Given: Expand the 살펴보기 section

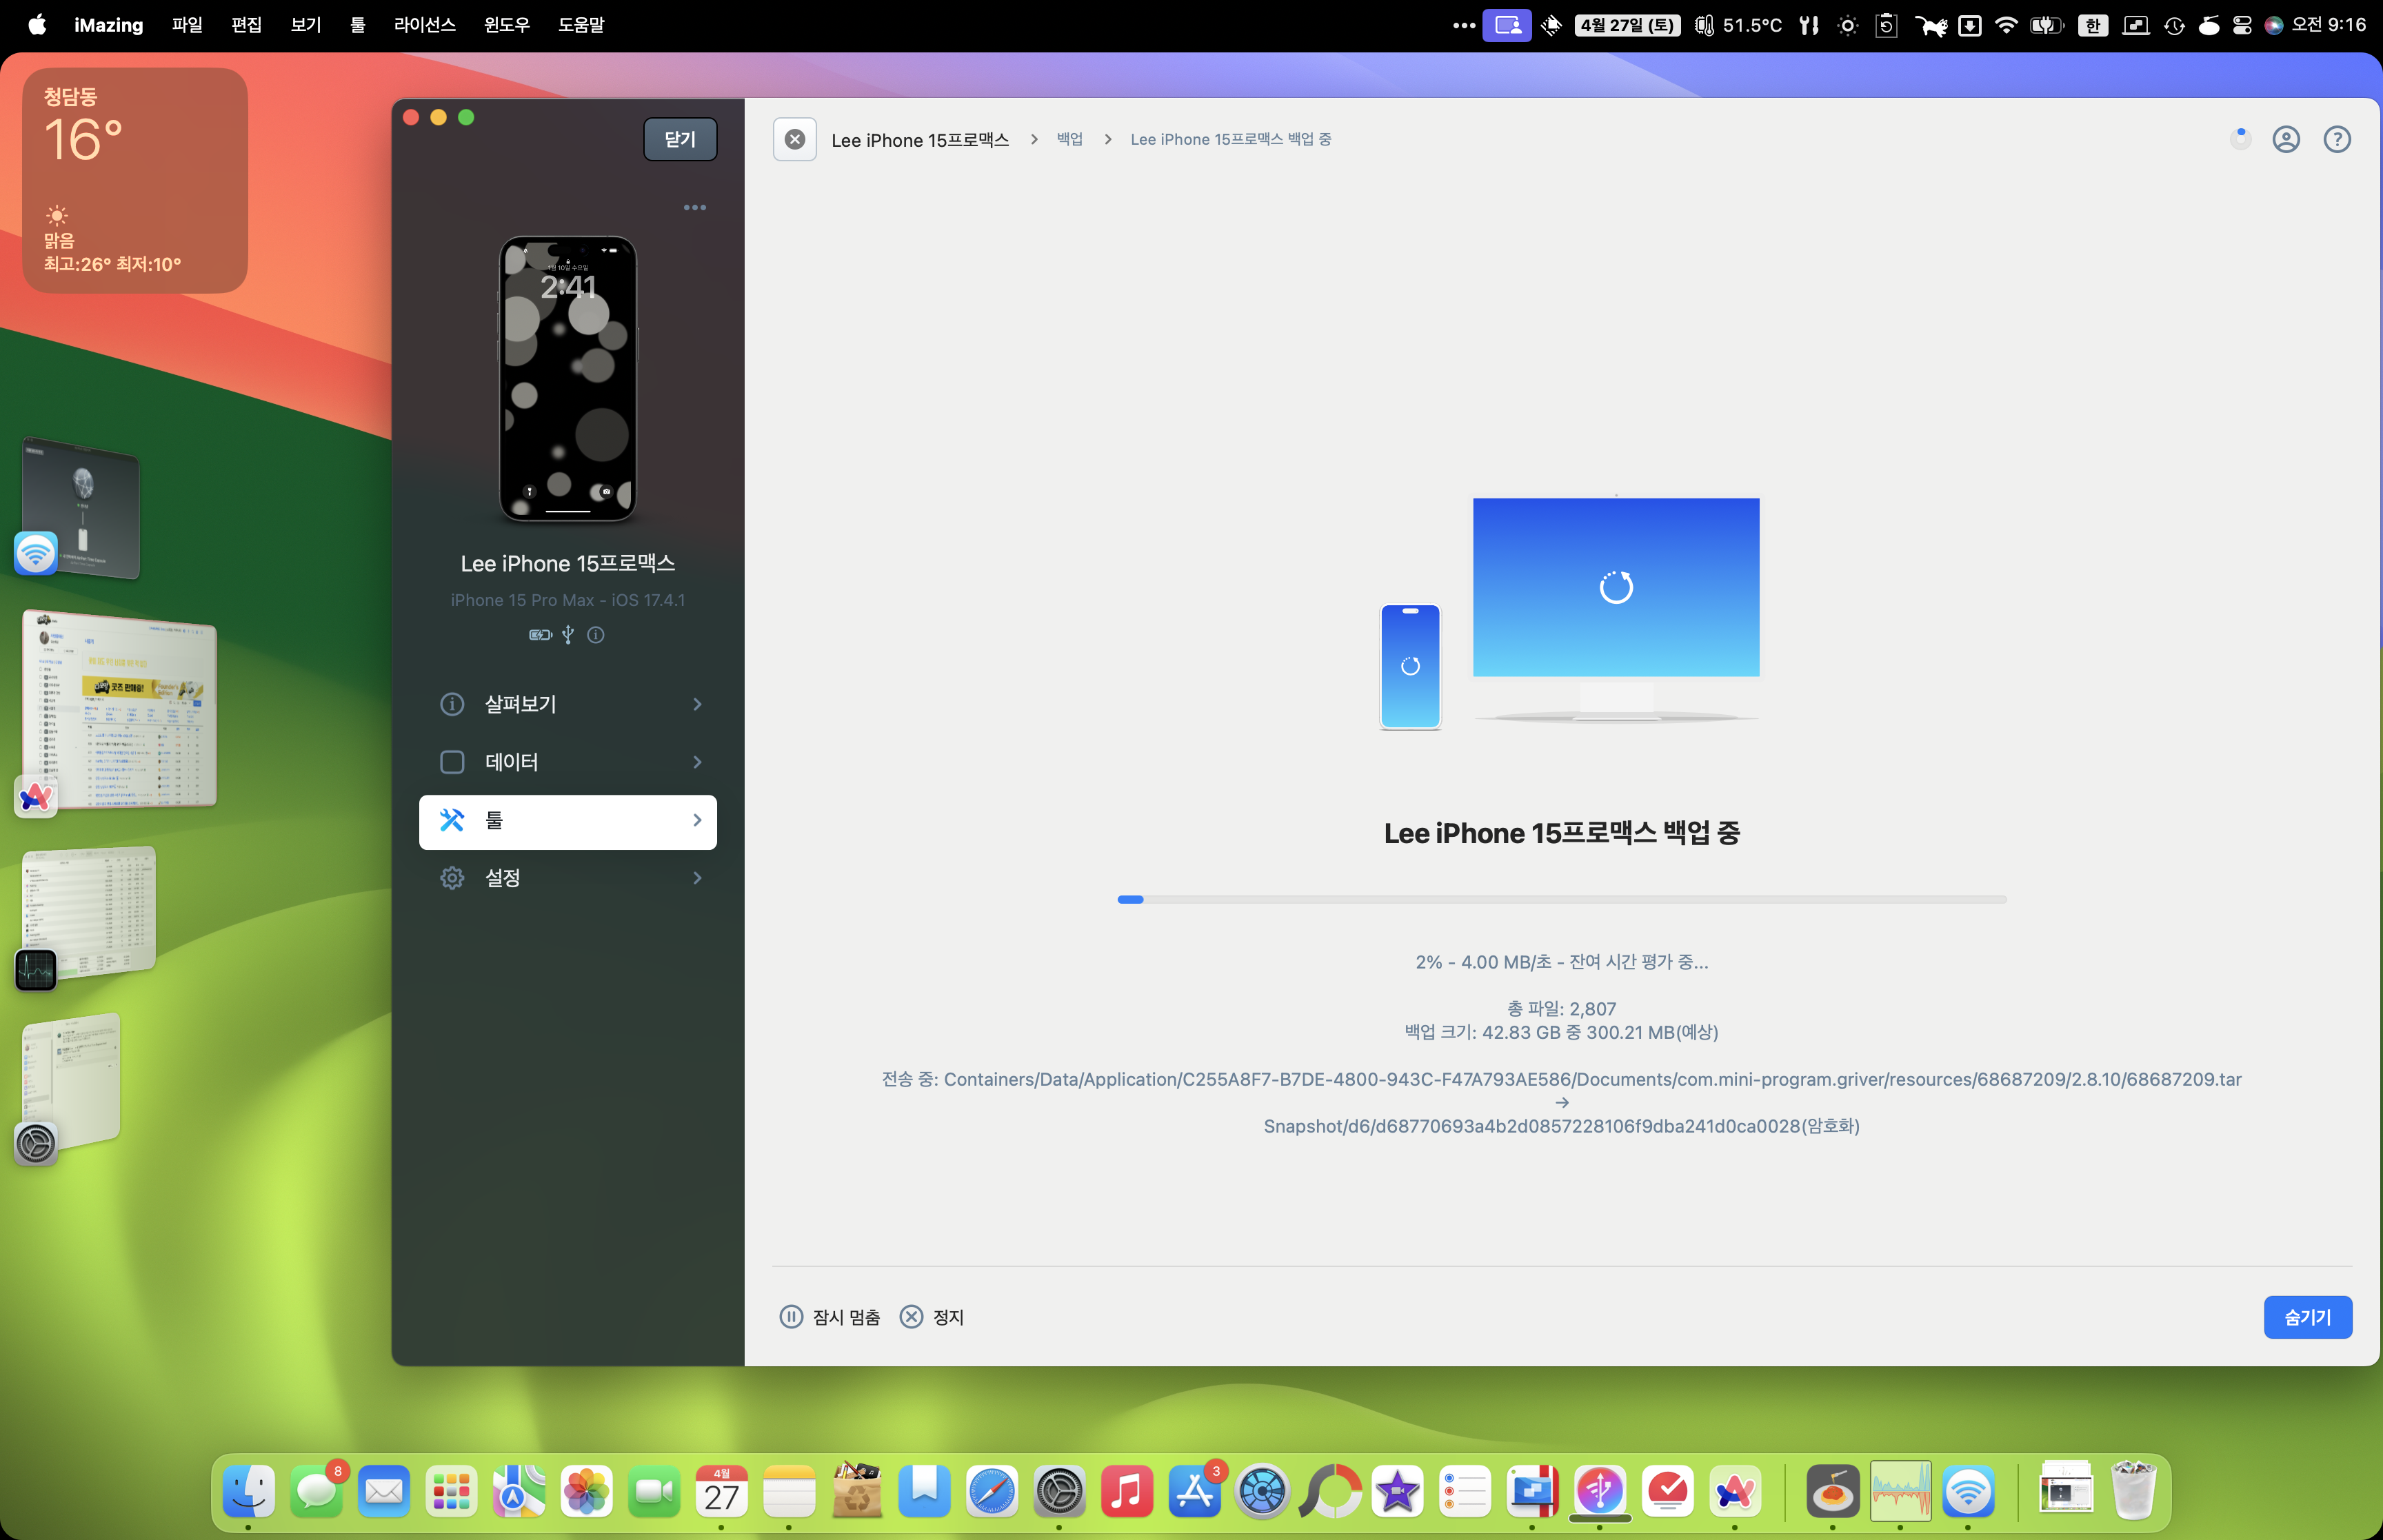Looking at the screenshot, I should 568,704.
